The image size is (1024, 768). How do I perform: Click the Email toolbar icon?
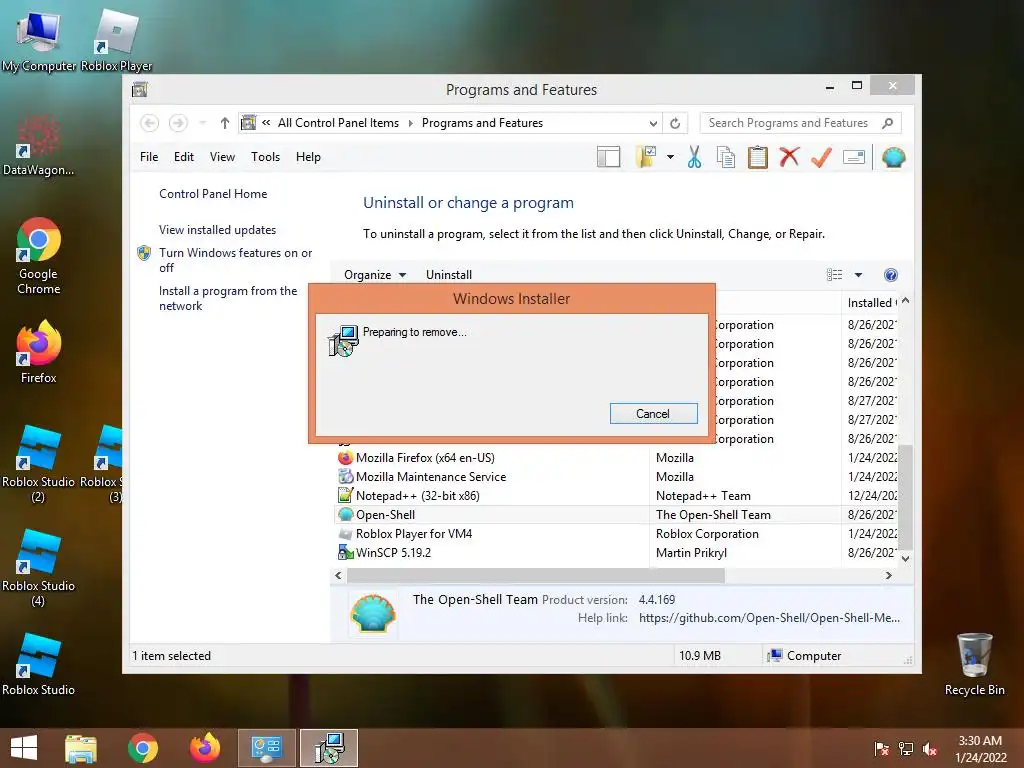click(854, 157)
